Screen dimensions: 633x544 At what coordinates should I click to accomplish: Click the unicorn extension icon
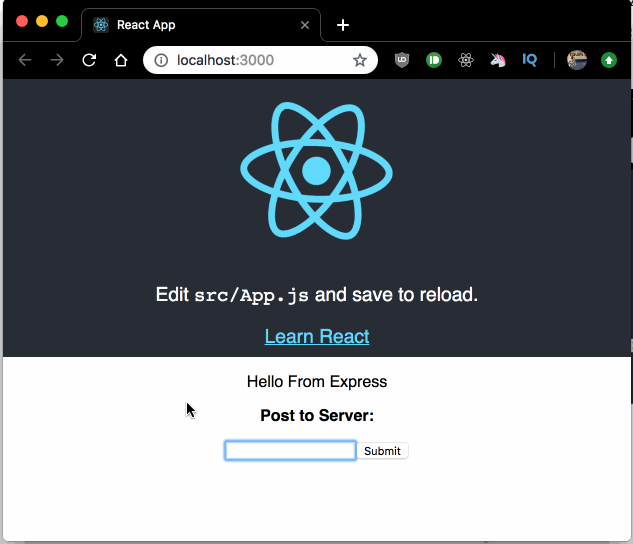[x=498, y=60]
